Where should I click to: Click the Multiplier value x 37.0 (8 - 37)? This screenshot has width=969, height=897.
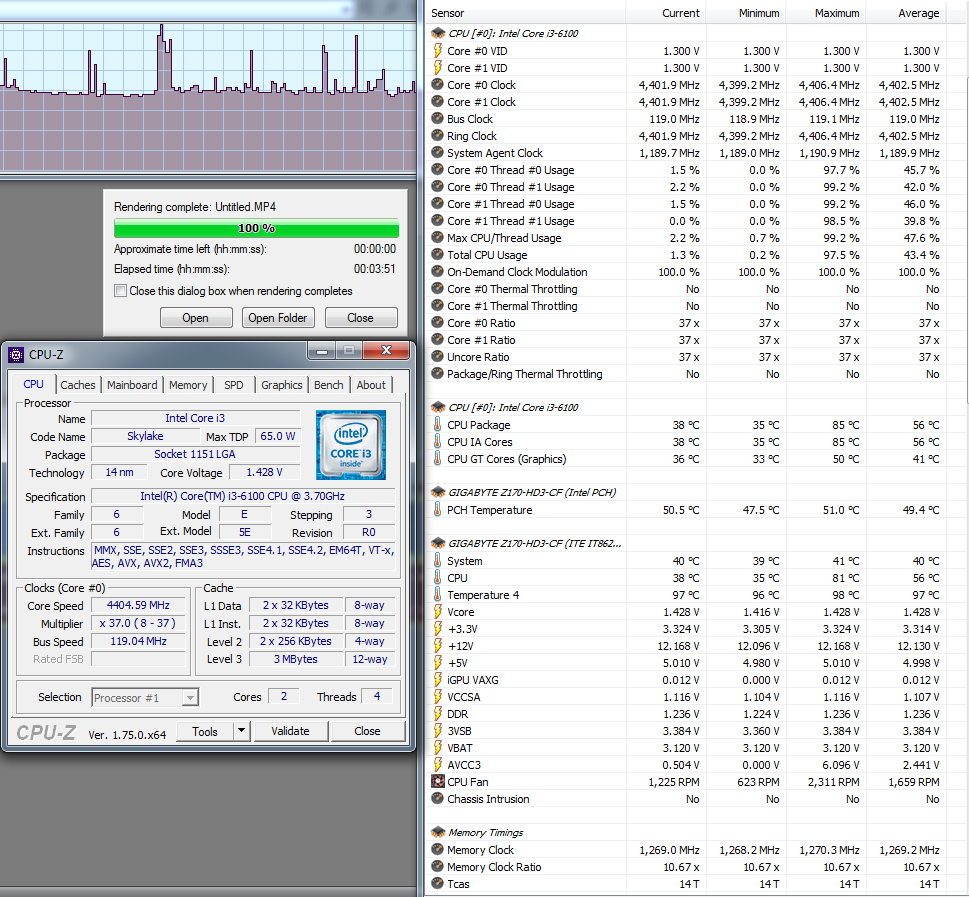pyautogui.click(x=138, y=623)
